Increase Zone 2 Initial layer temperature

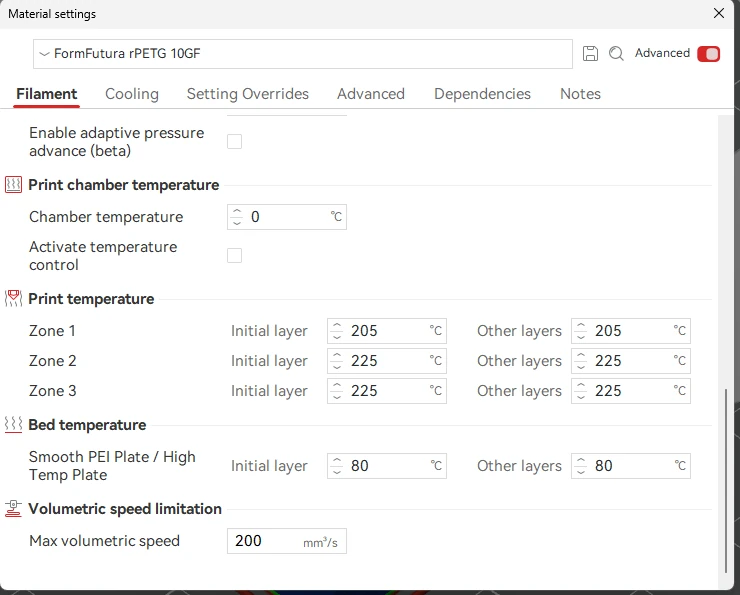click(336, 356)
